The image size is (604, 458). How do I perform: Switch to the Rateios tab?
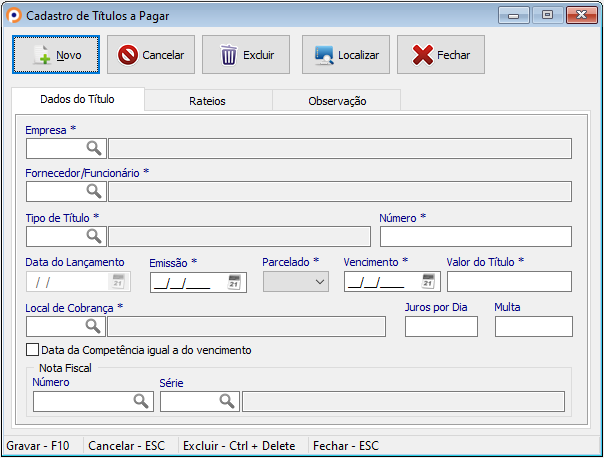click(207, 101)
